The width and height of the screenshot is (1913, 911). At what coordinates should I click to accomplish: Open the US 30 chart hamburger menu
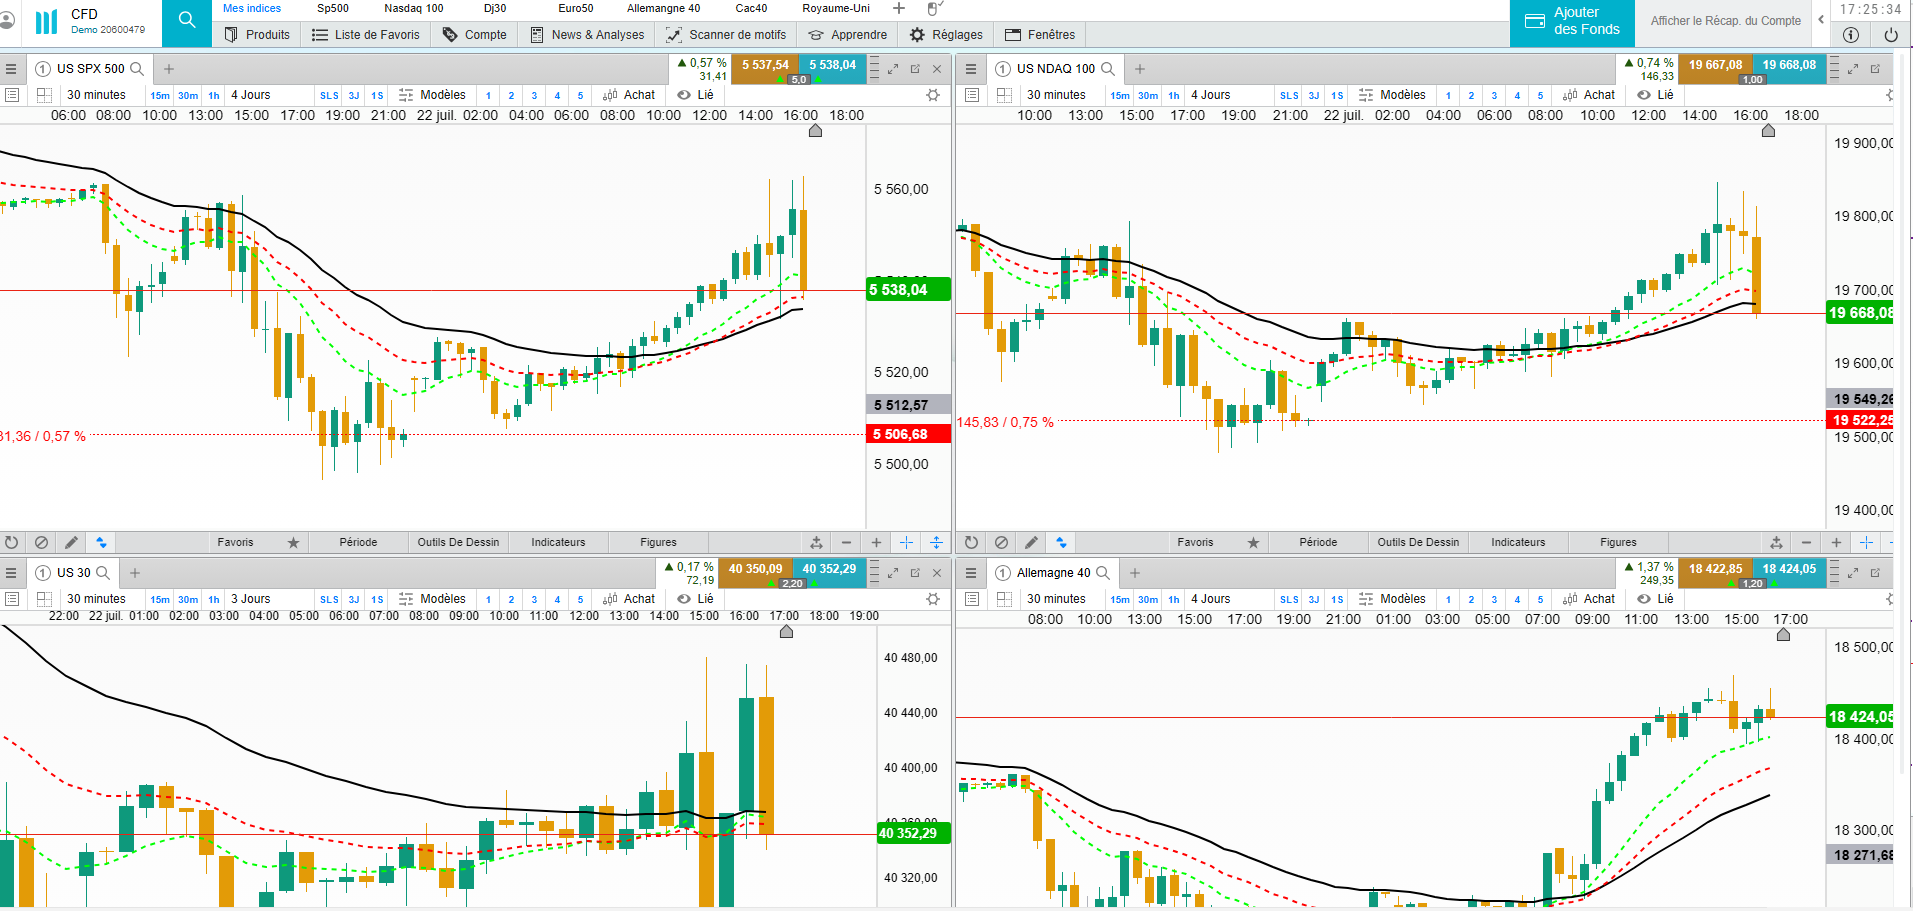pos(11,573)
